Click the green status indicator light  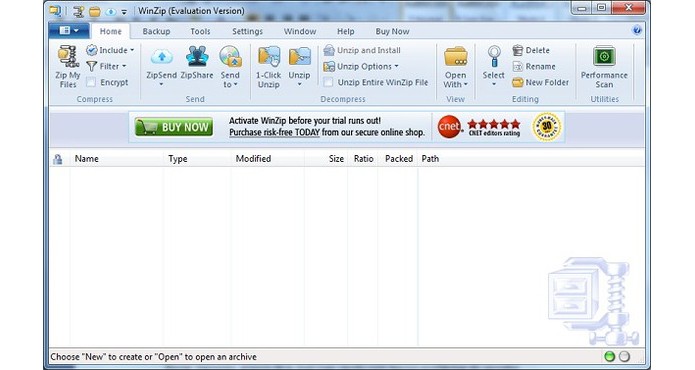(x=609, y=356)
